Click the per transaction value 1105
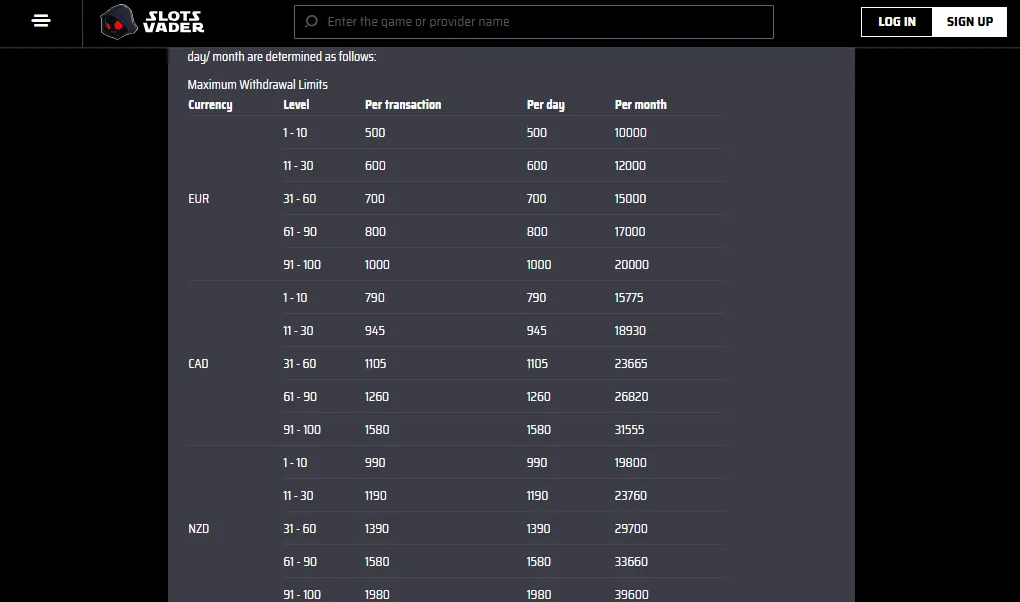The width and height of the screenshot is (1020, 602). click(375, 364)
